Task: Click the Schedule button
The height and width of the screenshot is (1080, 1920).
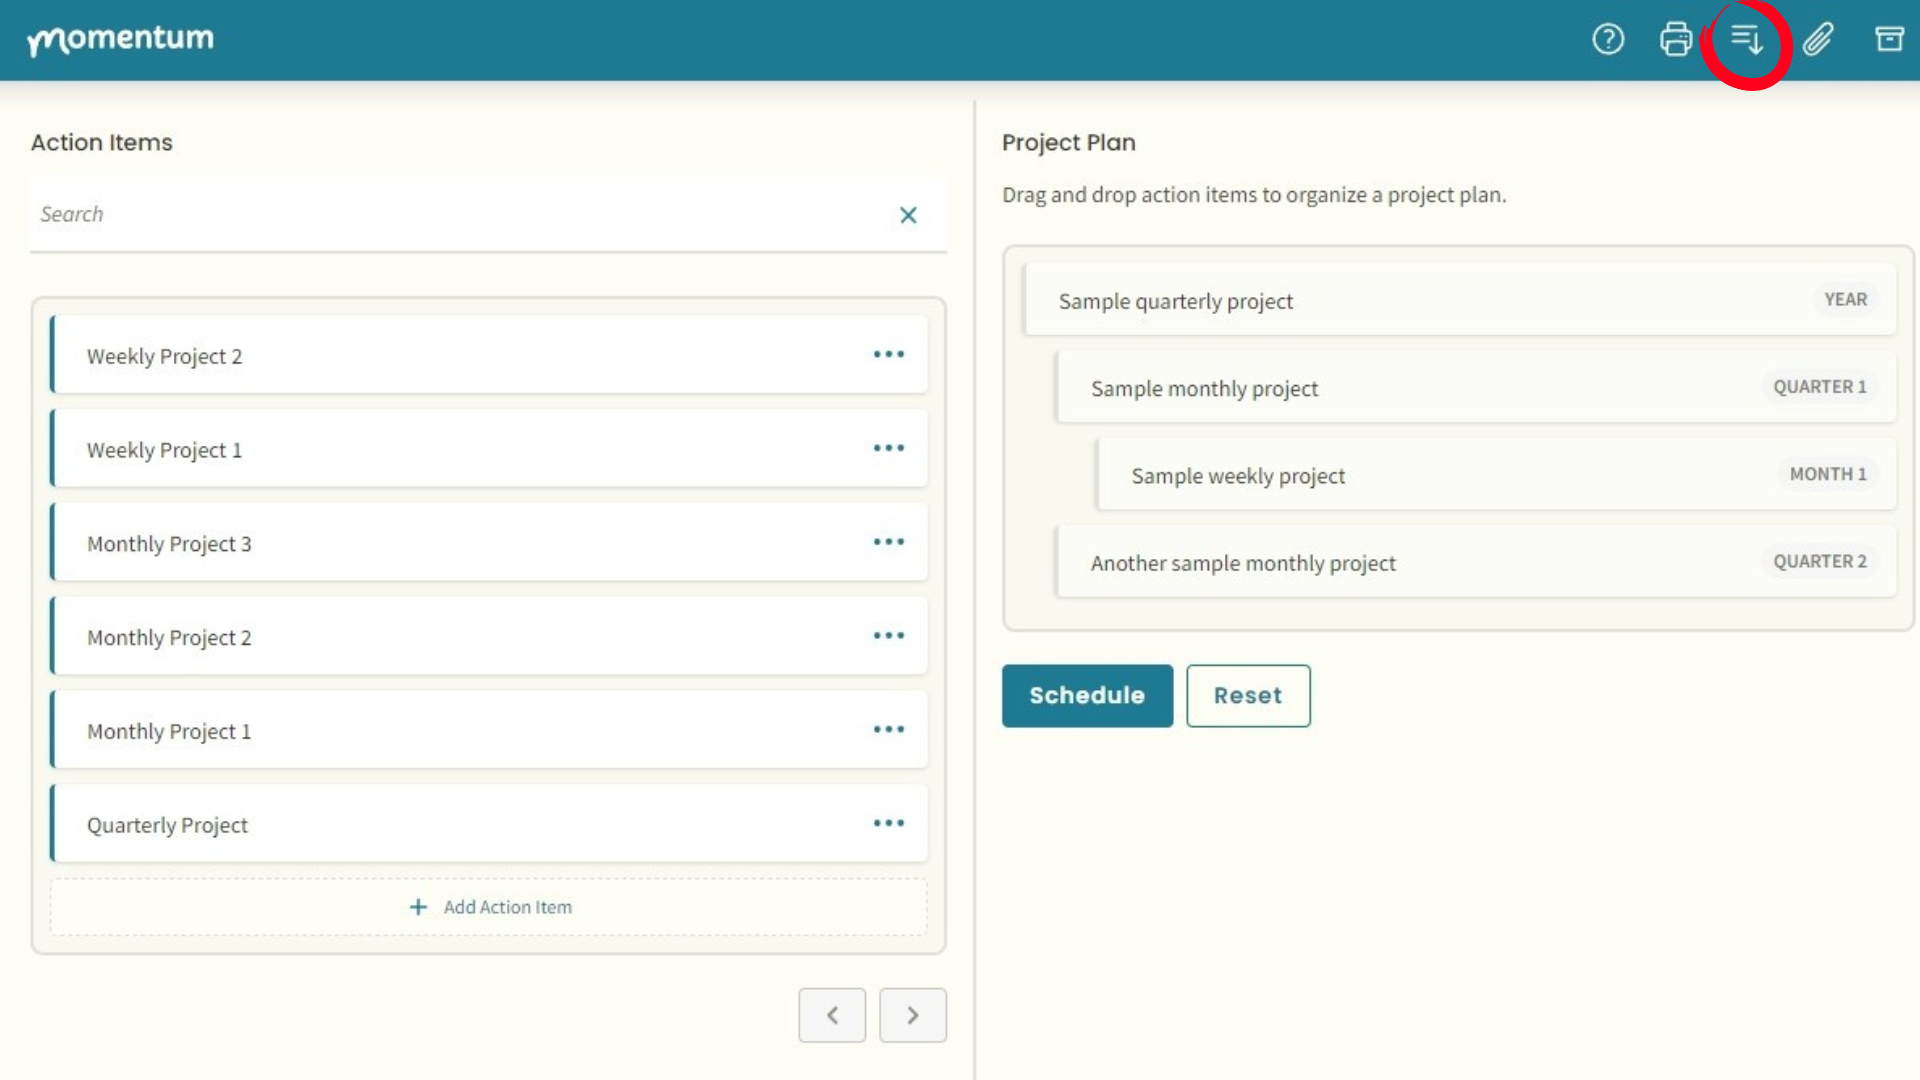Action: point(1087,696)
